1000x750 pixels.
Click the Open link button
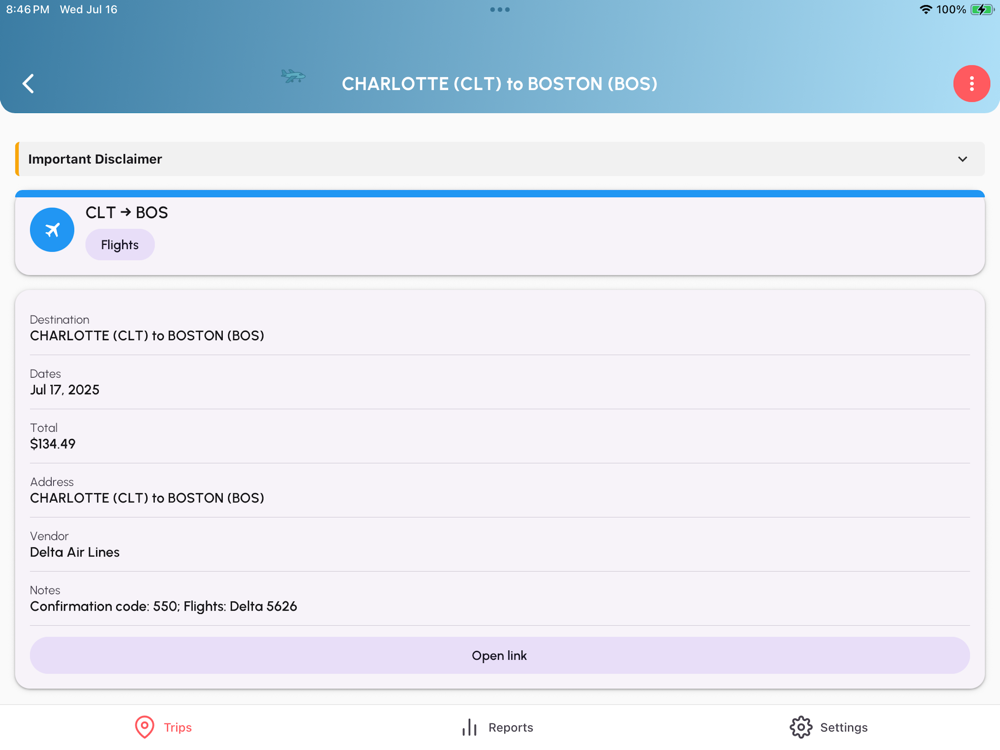(x=500, y=656)
